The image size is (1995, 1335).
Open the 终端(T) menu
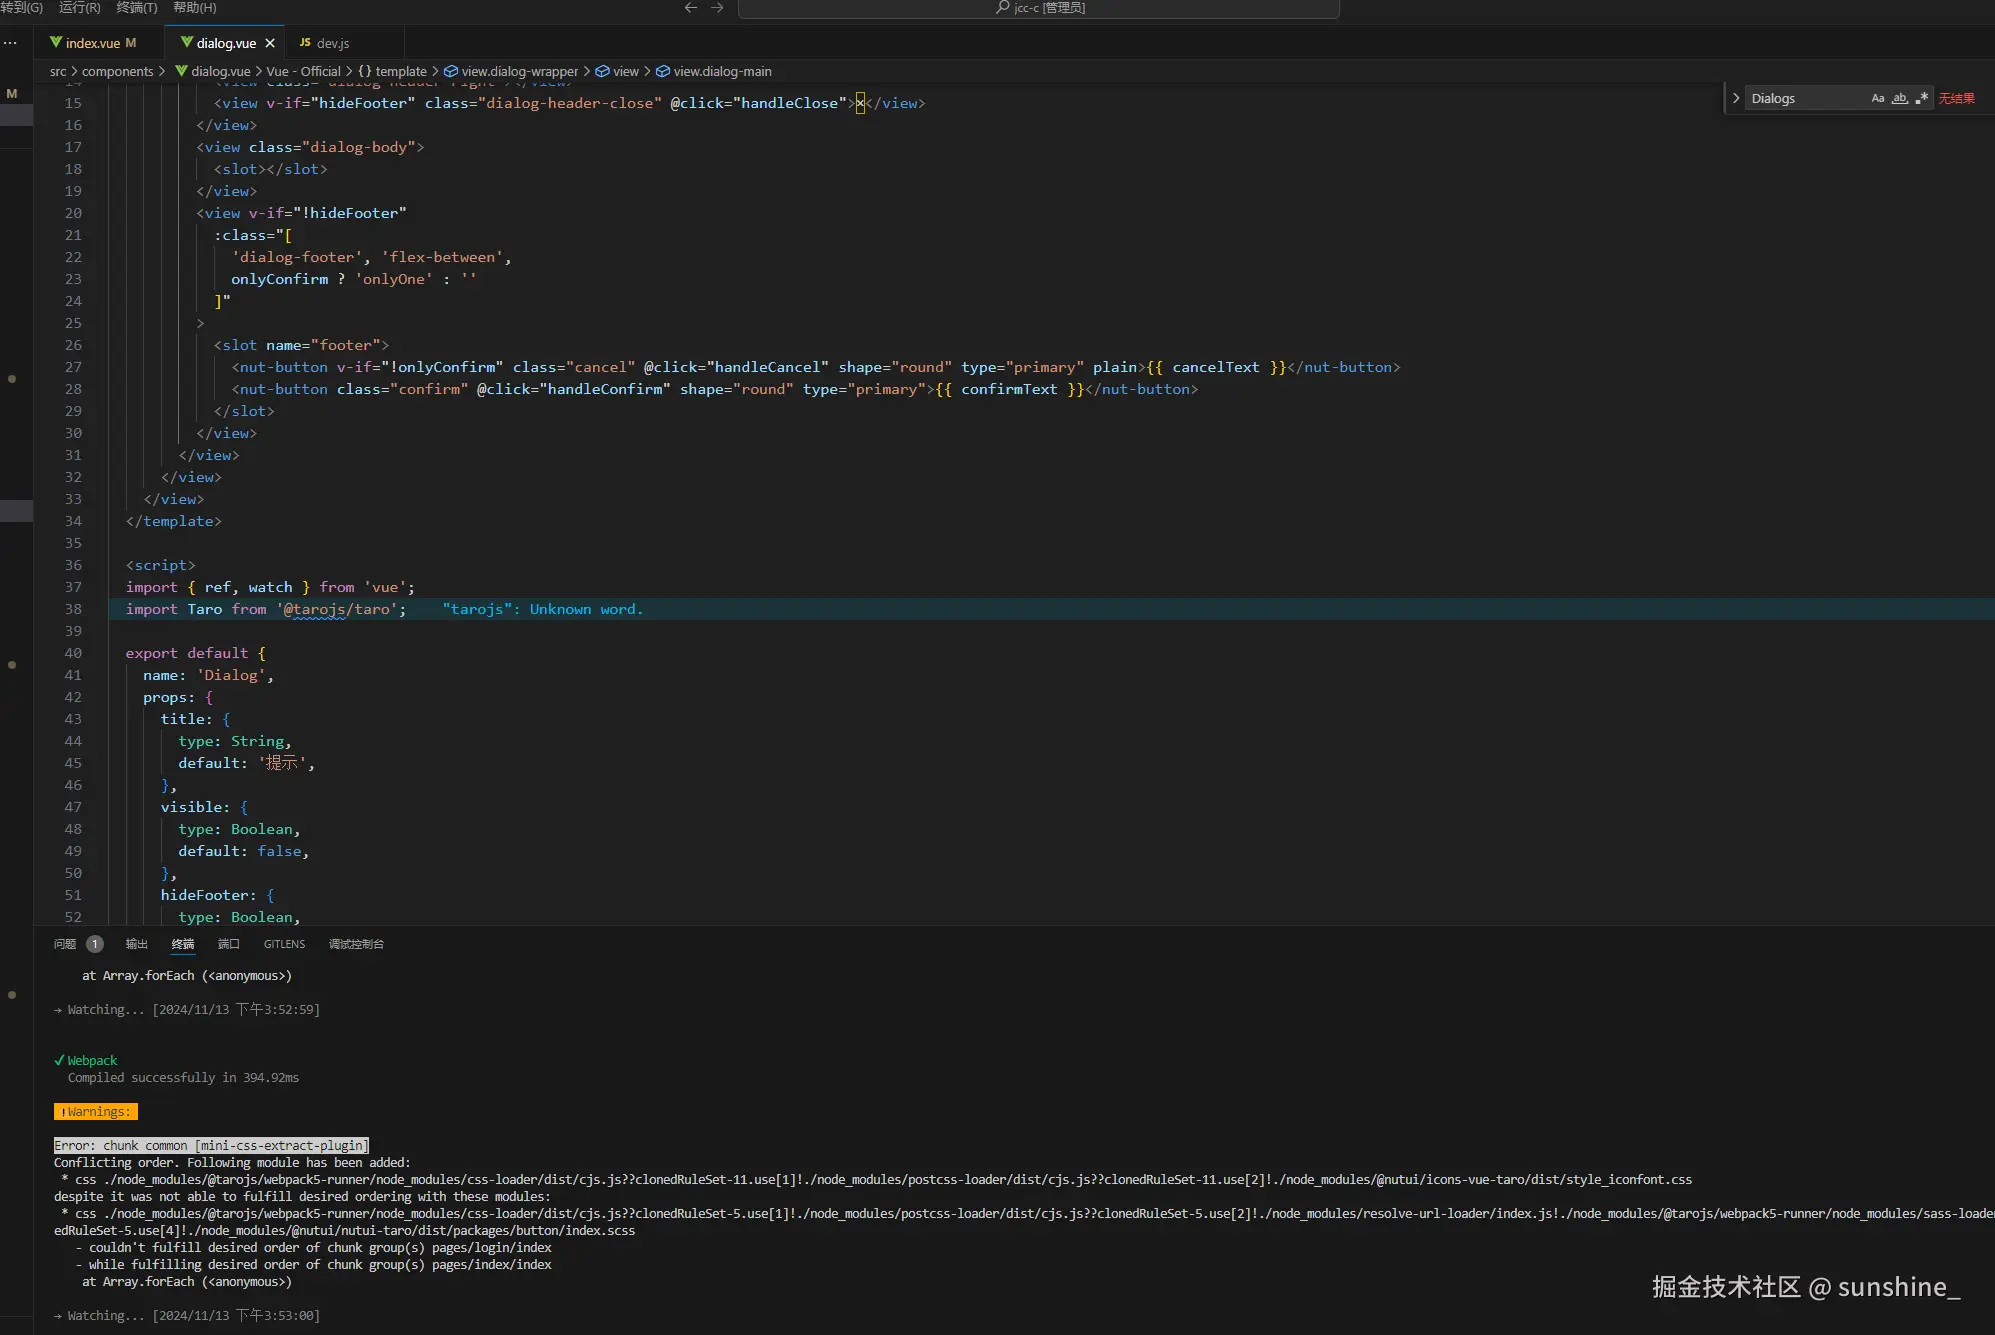[137, 8]
